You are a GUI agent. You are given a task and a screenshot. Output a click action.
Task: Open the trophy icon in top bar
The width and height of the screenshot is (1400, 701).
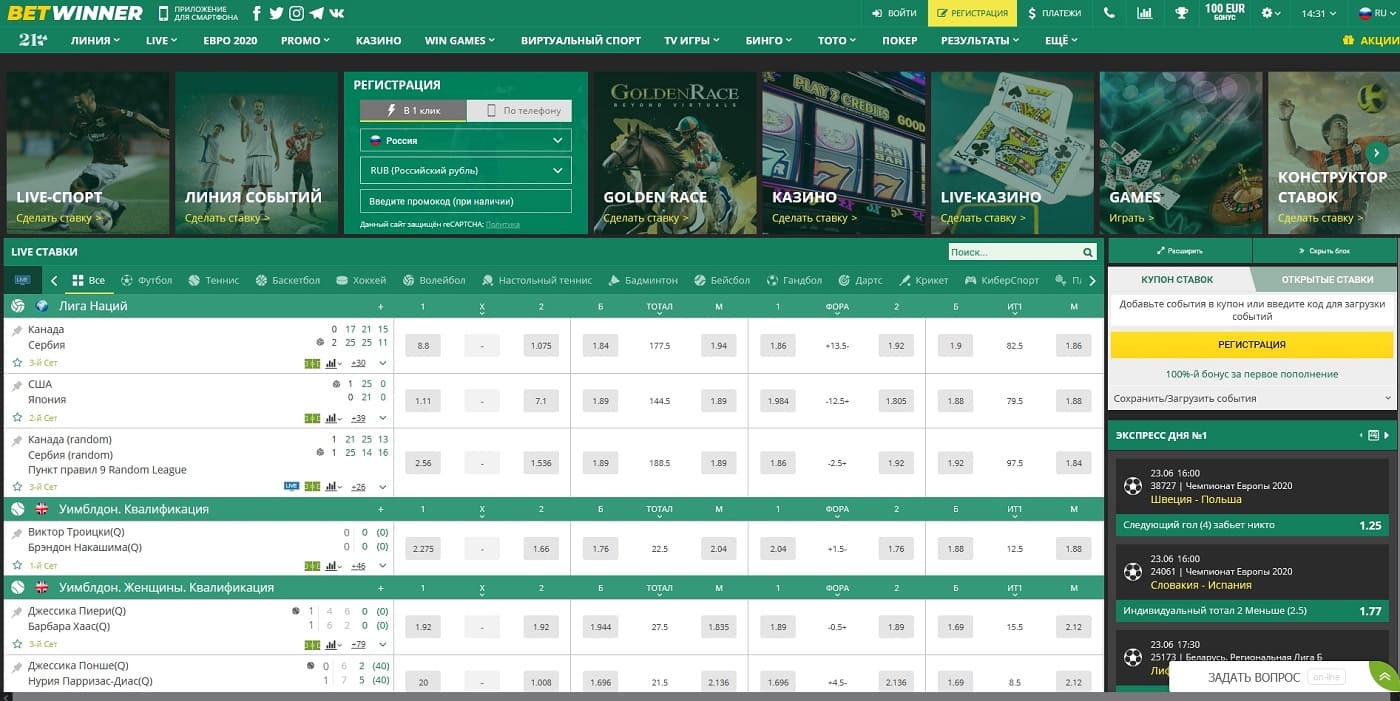(x=1181, y=13)
